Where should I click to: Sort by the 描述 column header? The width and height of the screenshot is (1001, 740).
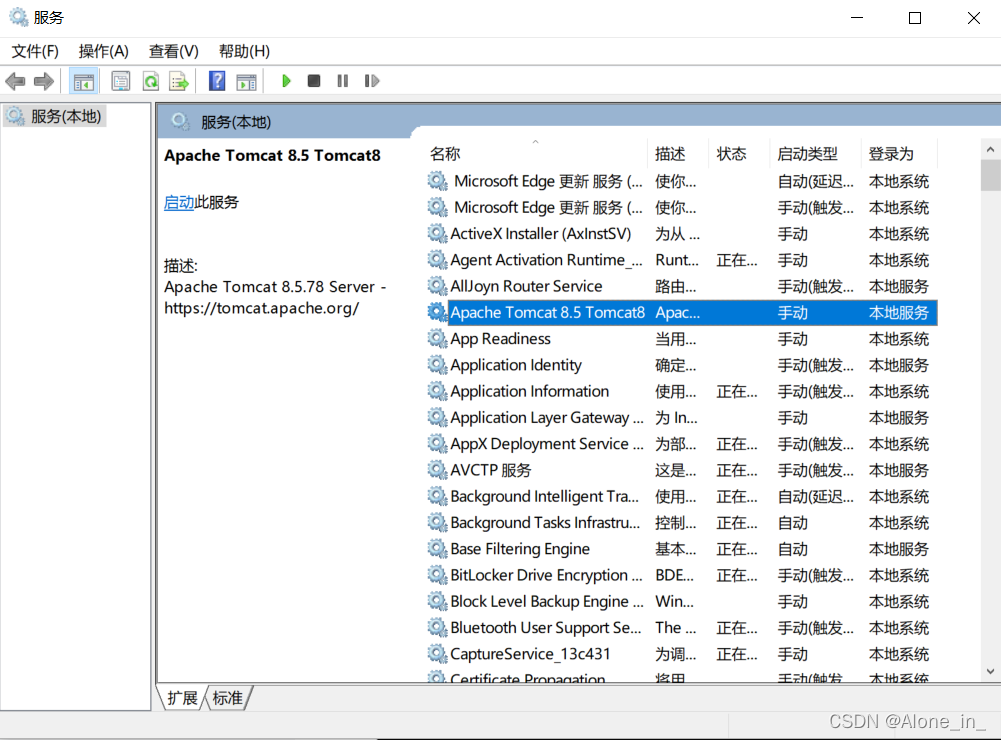pyautogui.click(x=670, y=153)
